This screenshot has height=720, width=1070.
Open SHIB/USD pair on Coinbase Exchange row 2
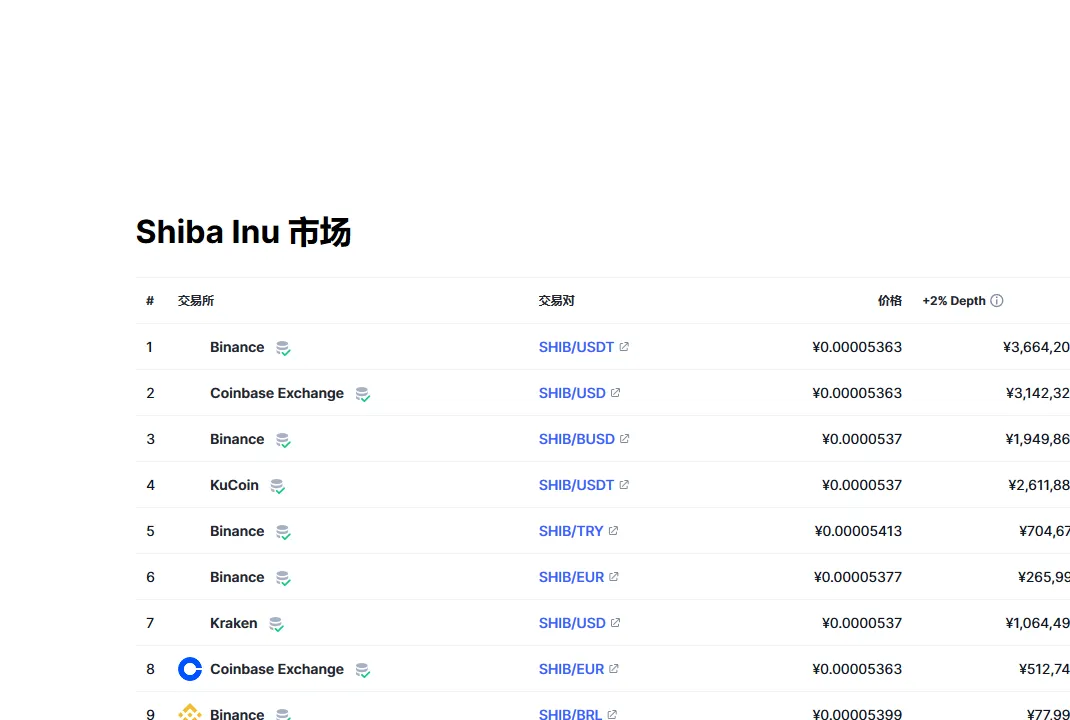click(572, 393)
